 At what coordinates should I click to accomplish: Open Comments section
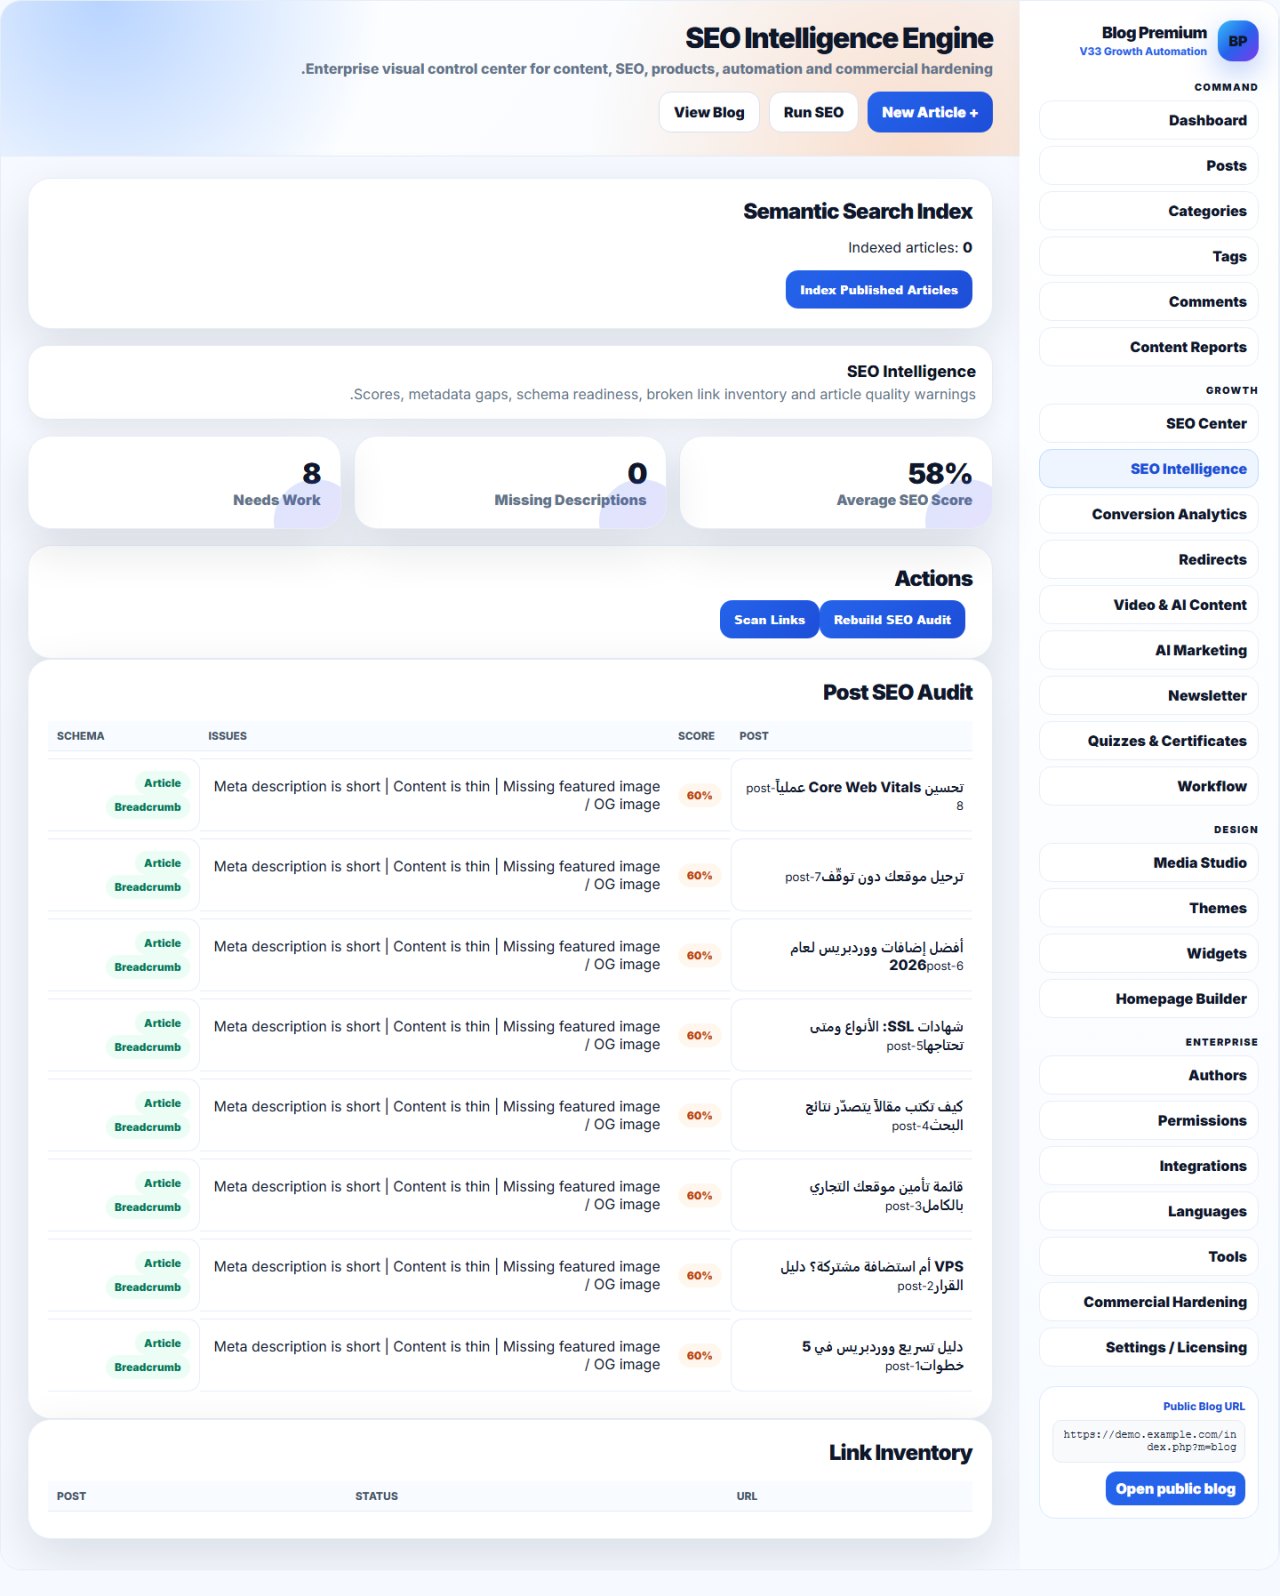tap(1148, 302)
